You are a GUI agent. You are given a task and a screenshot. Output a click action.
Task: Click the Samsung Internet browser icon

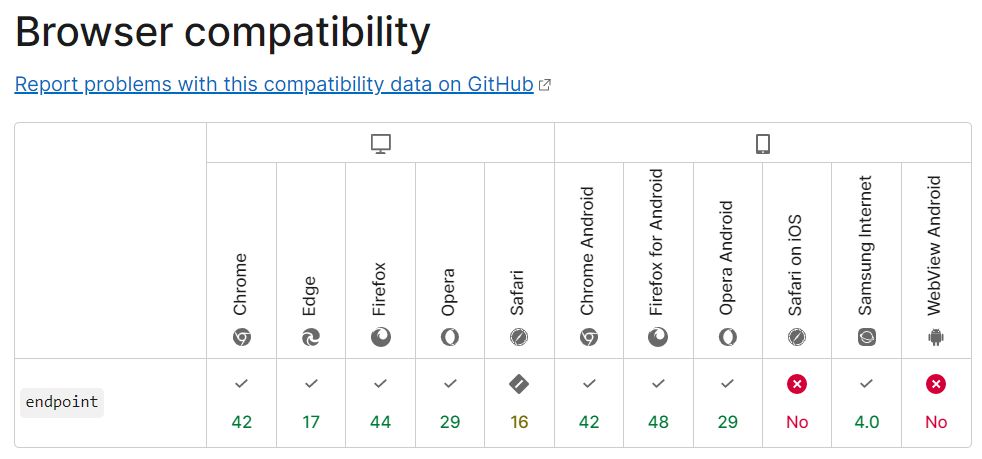866,338
